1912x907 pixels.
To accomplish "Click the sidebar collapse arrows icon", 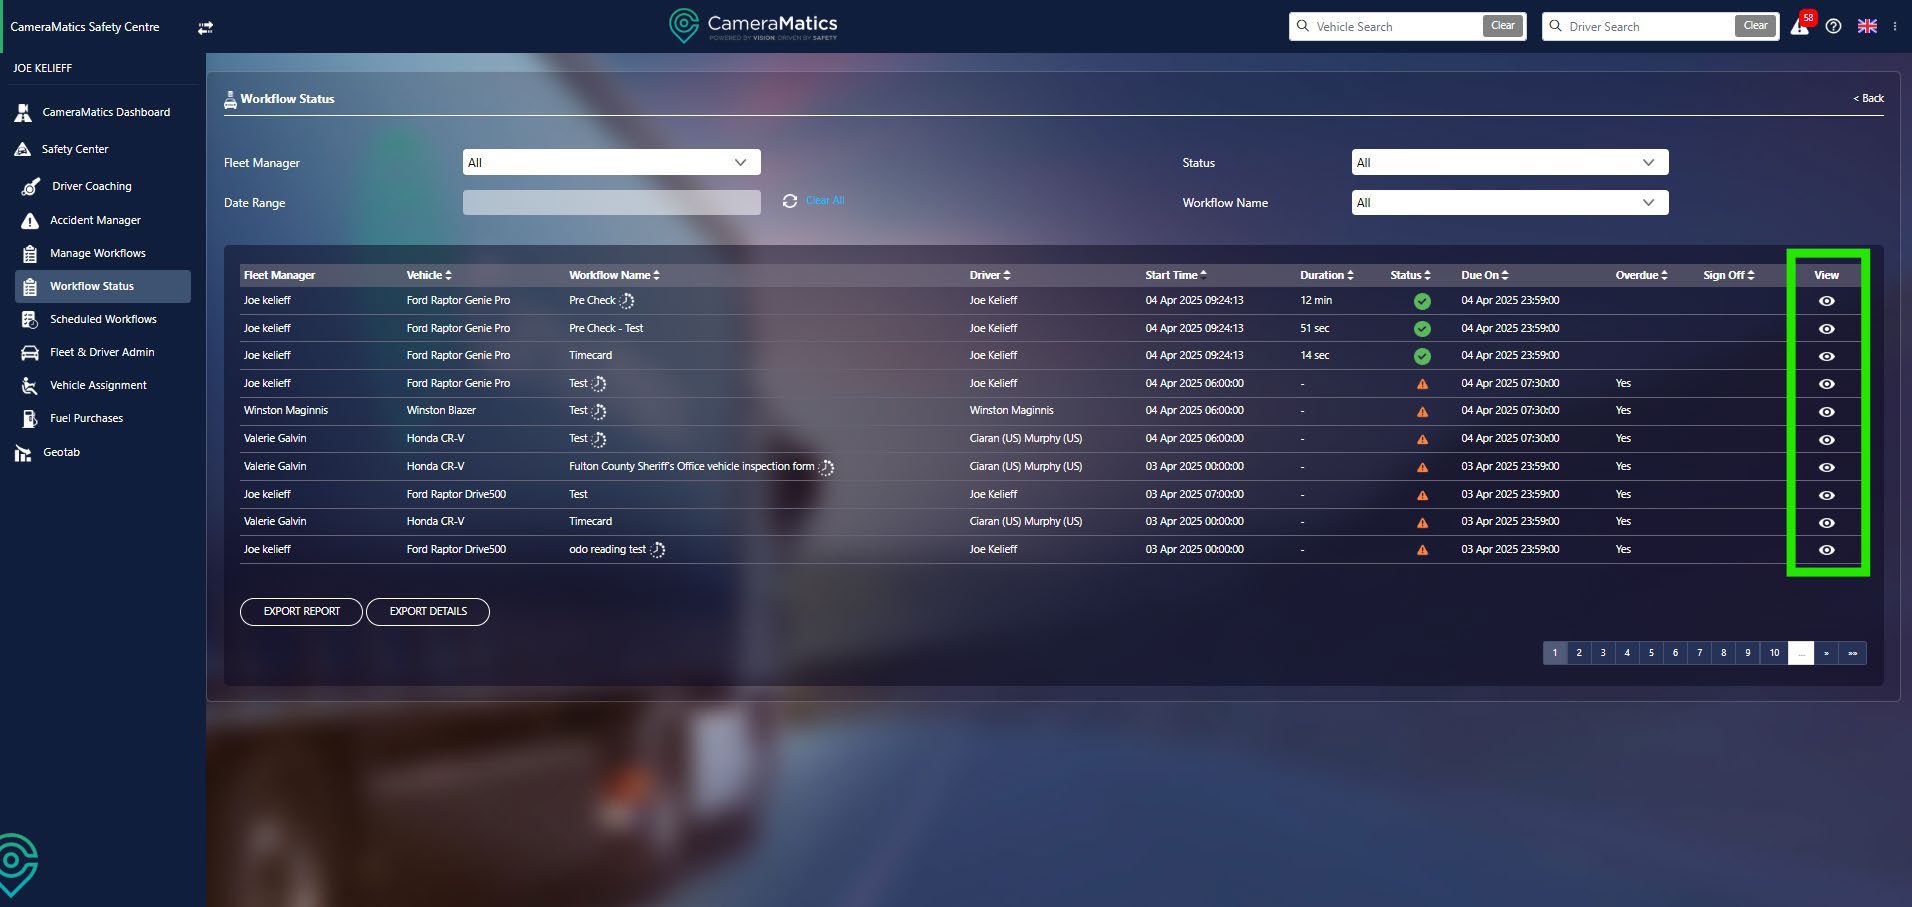I will tap(205, 28).
